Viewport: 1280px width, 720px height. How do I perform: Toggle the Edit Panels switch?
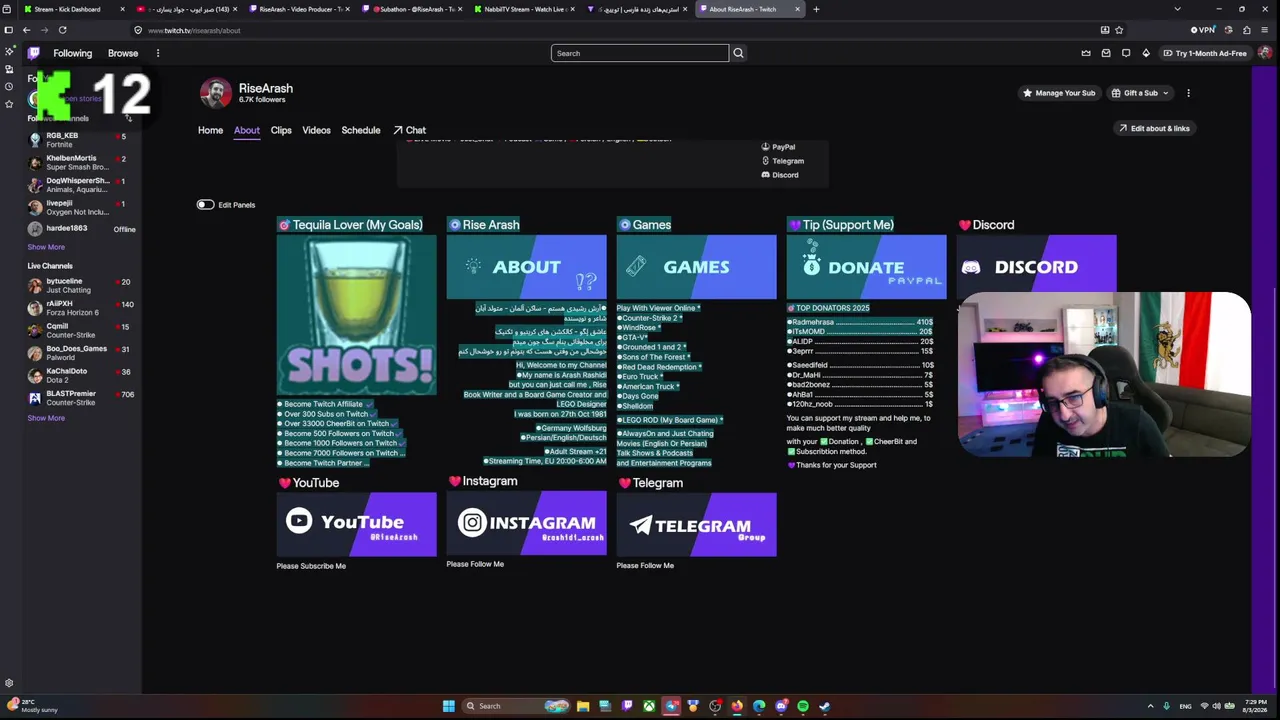(x=205, y=205)
